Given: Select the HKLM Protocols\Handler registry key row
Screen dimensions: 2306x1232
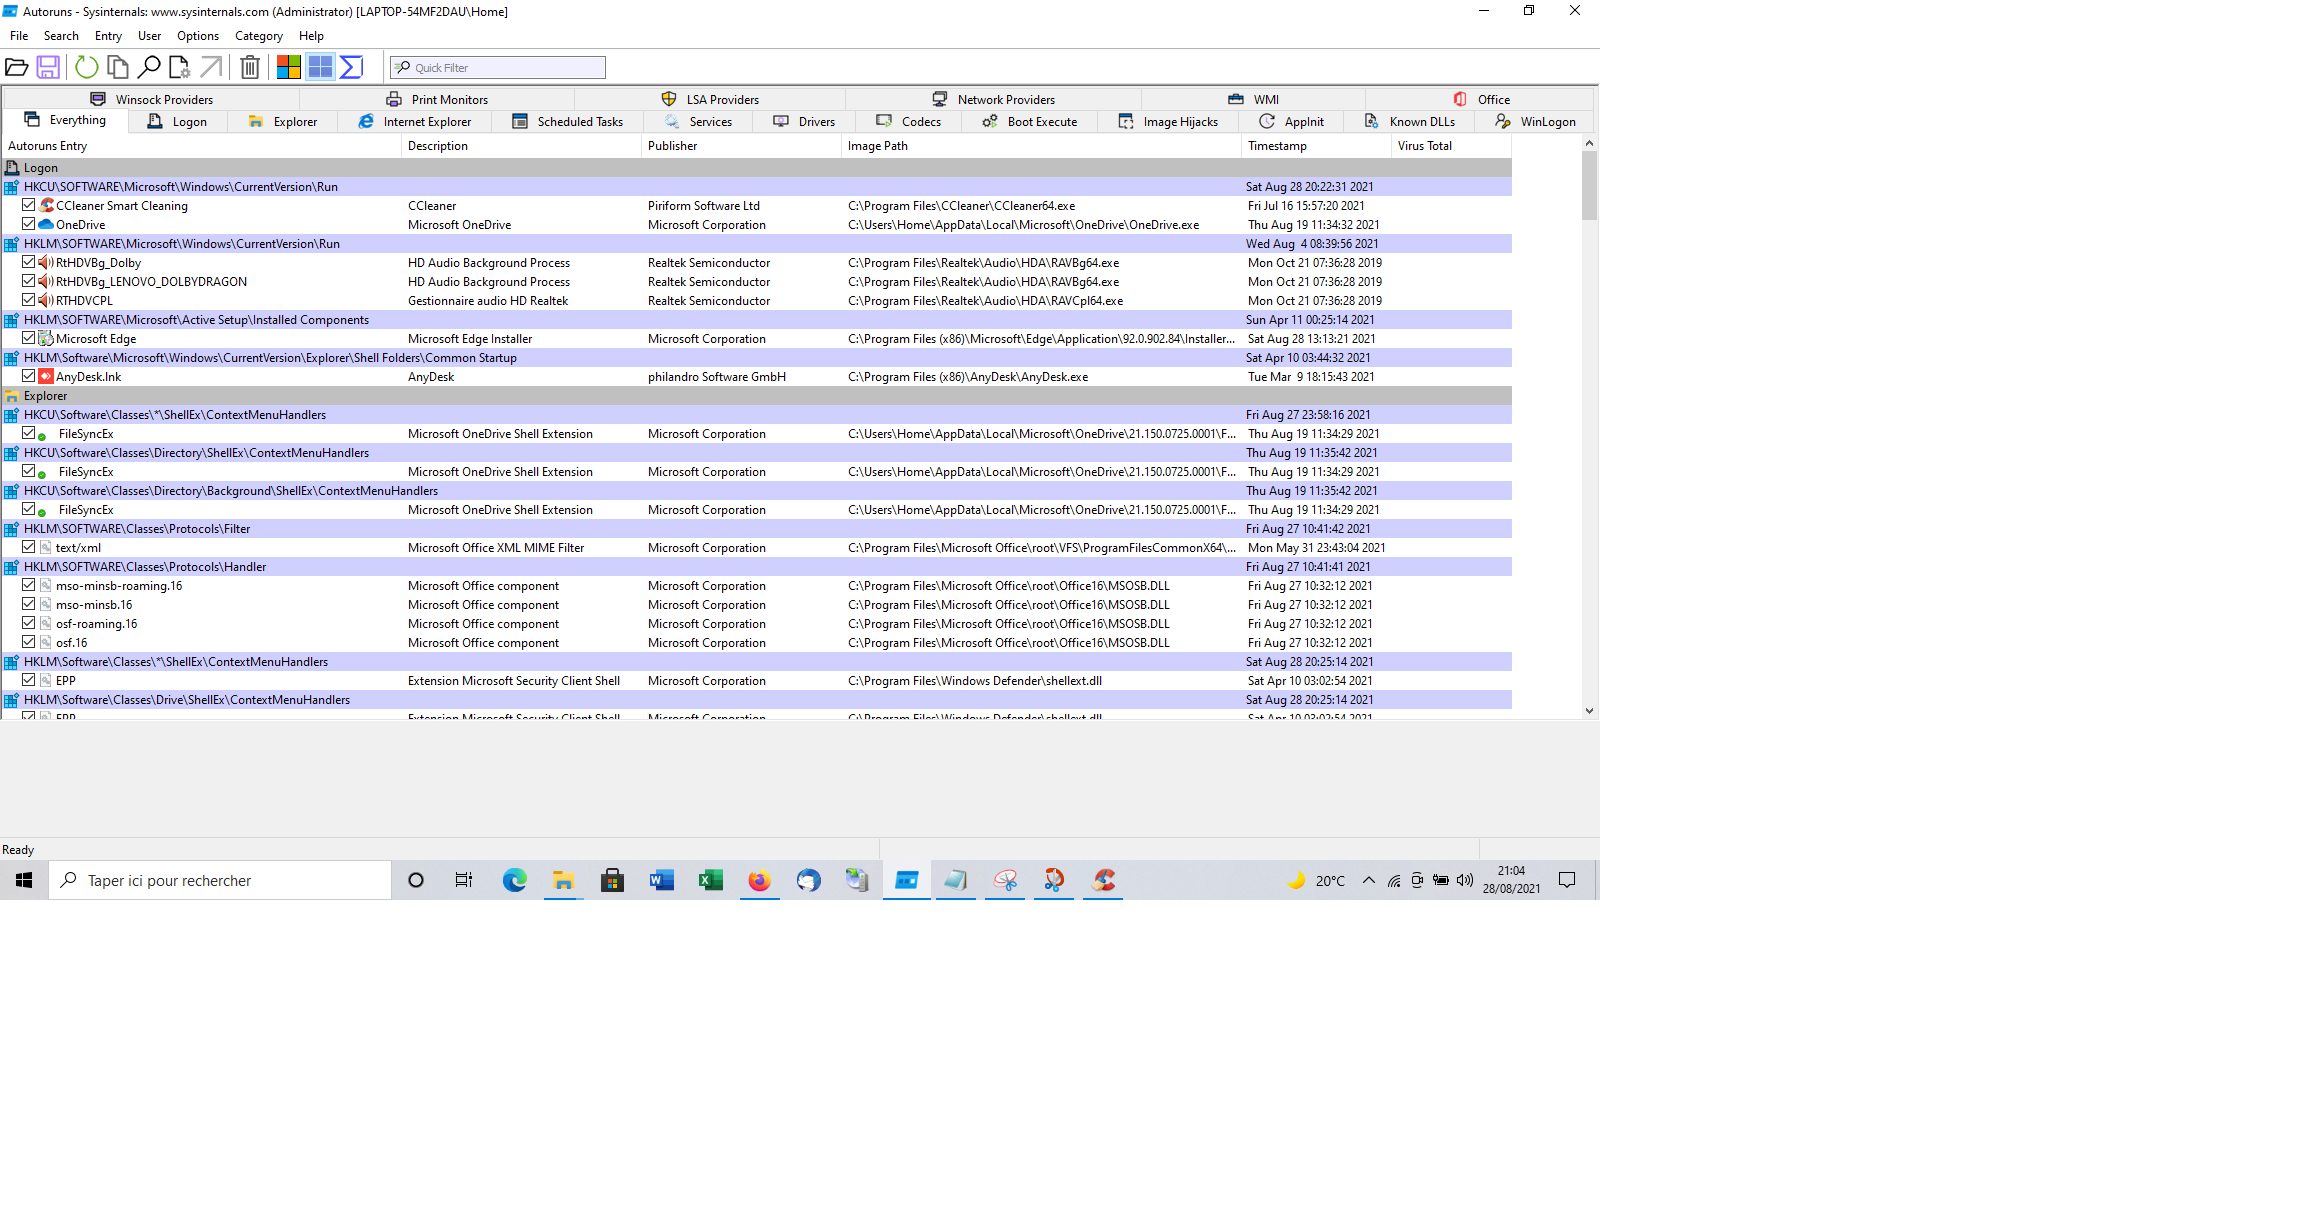Looking at the screenshot, I should [757, 567].
